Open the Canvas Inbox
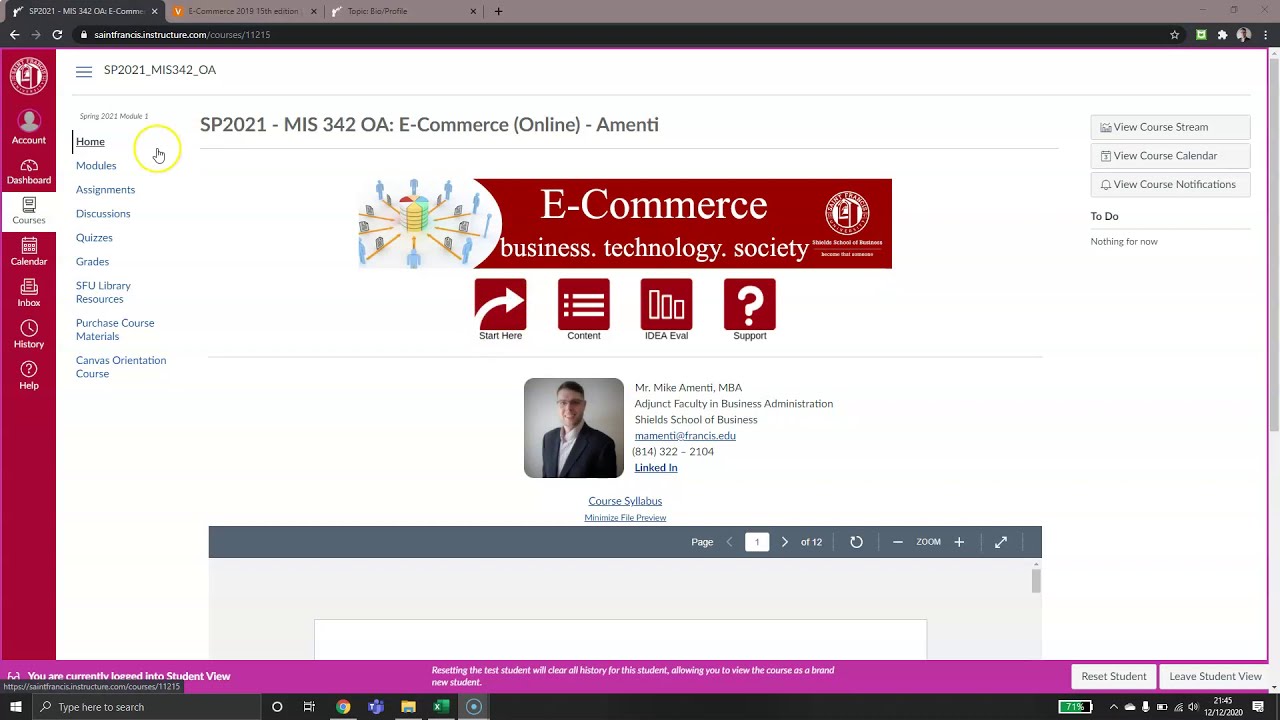The image size is (1280, 720). [x=28, y=293]
